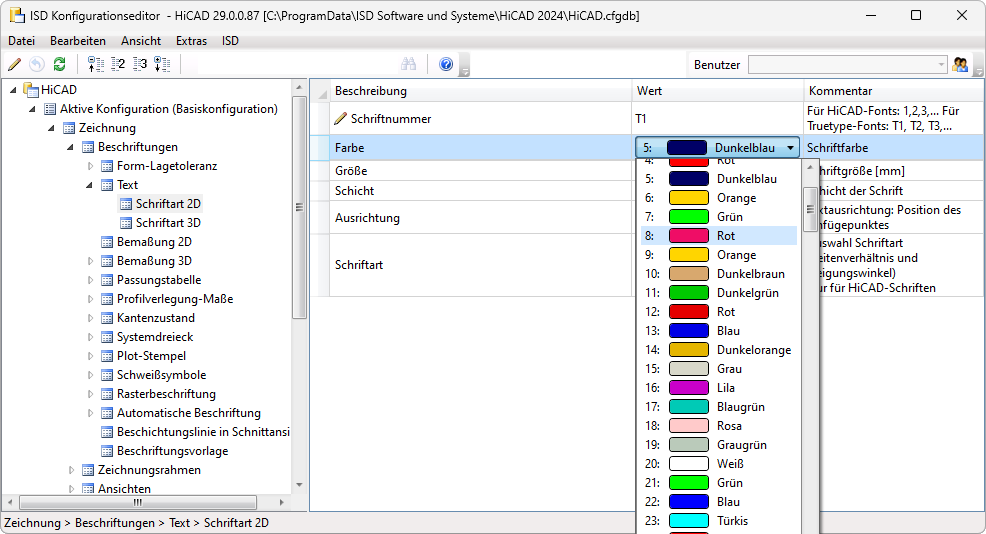Choose color 23 Türkis in list
Screen dimensions: 986x534
click(719, 521)
